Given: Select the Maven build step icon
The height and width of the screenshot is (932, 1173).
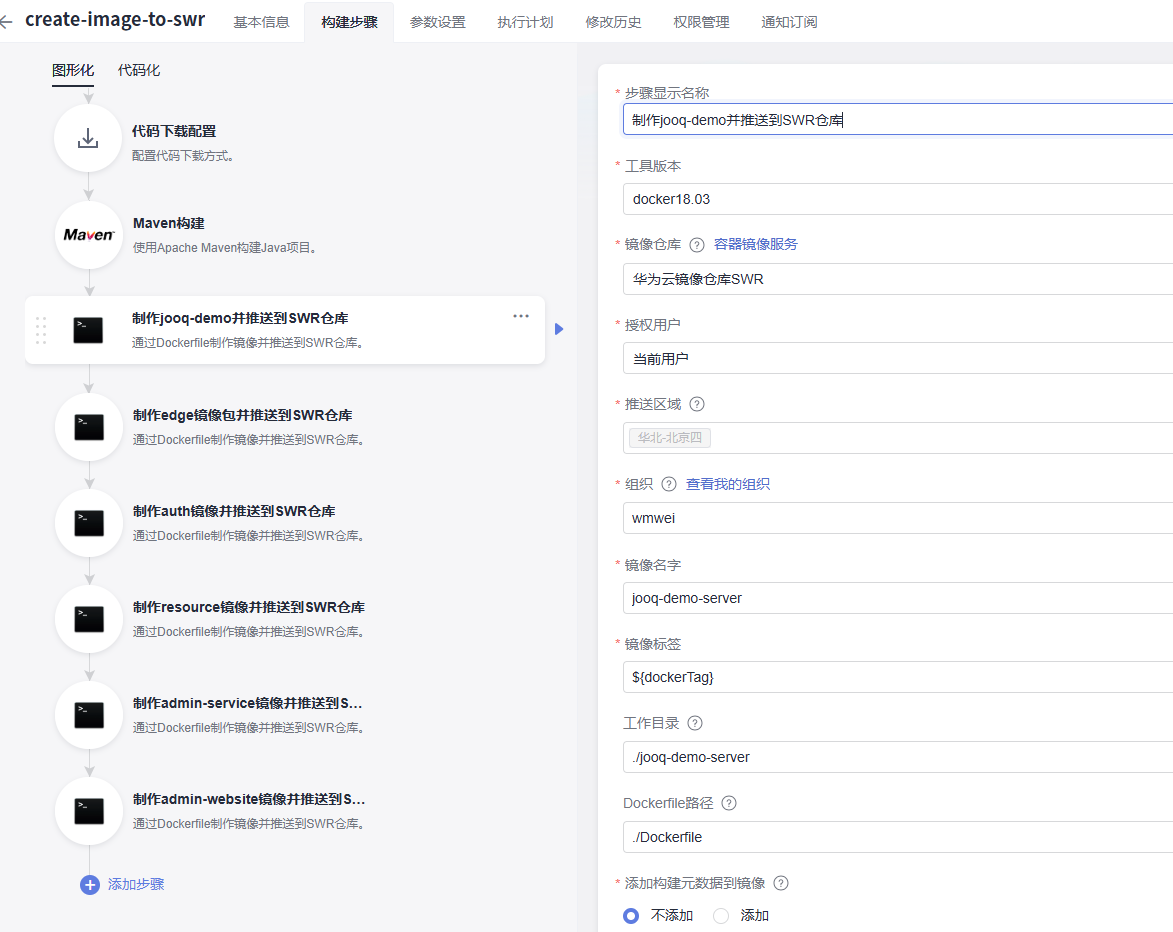Looking at the screenshot, I should coord(89,235).
